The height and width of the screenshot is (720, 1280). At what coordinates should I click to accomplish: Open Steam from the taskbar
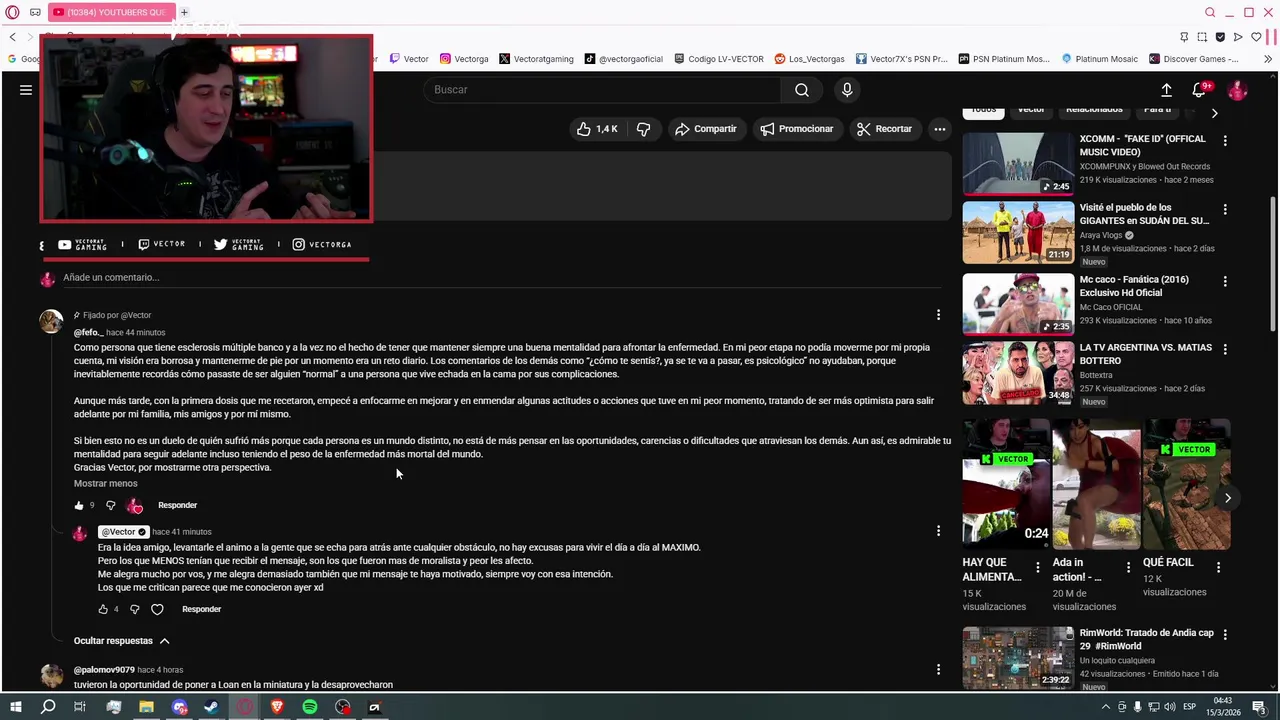tap(212, 707)
